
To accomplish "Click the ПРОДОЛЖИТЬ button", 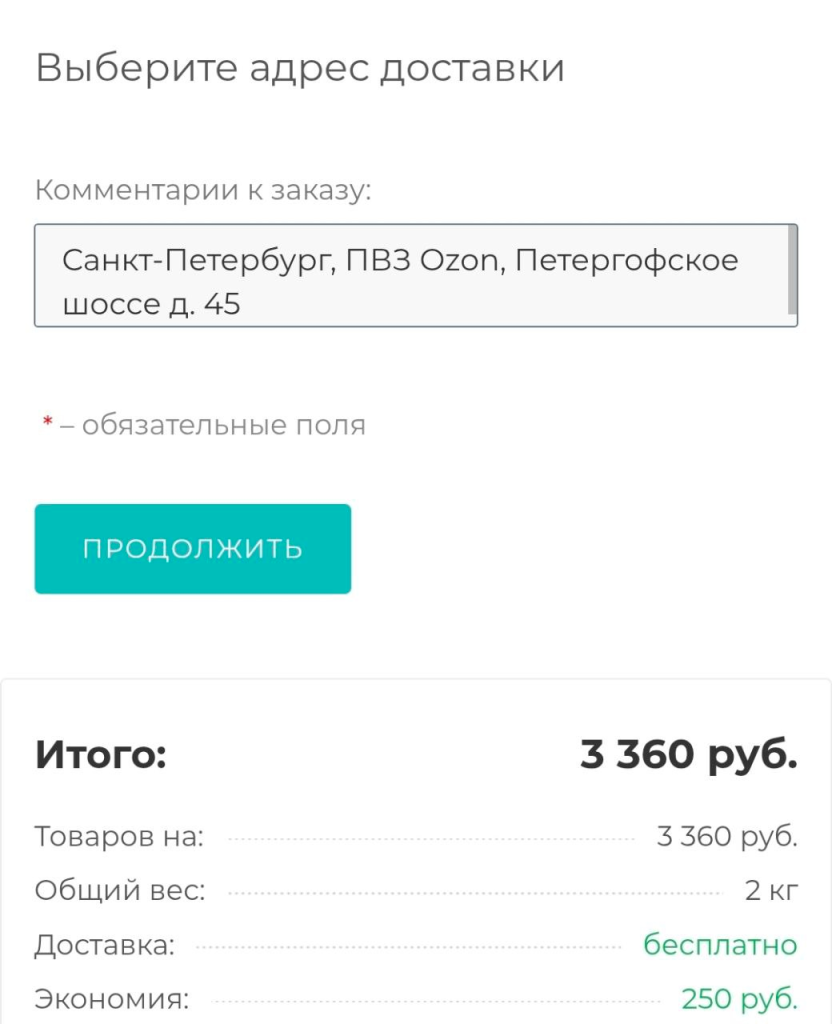I will coord(192,549).
